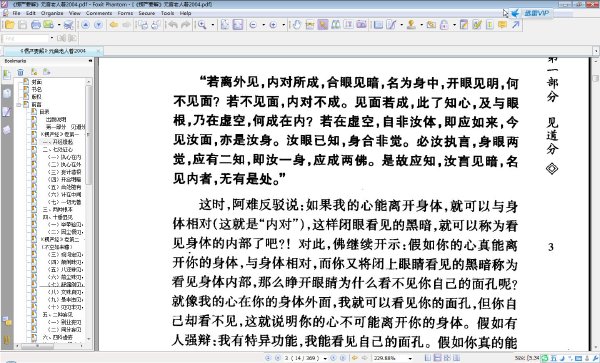
Task: Open the Tools menu
Action: point(167,13)
